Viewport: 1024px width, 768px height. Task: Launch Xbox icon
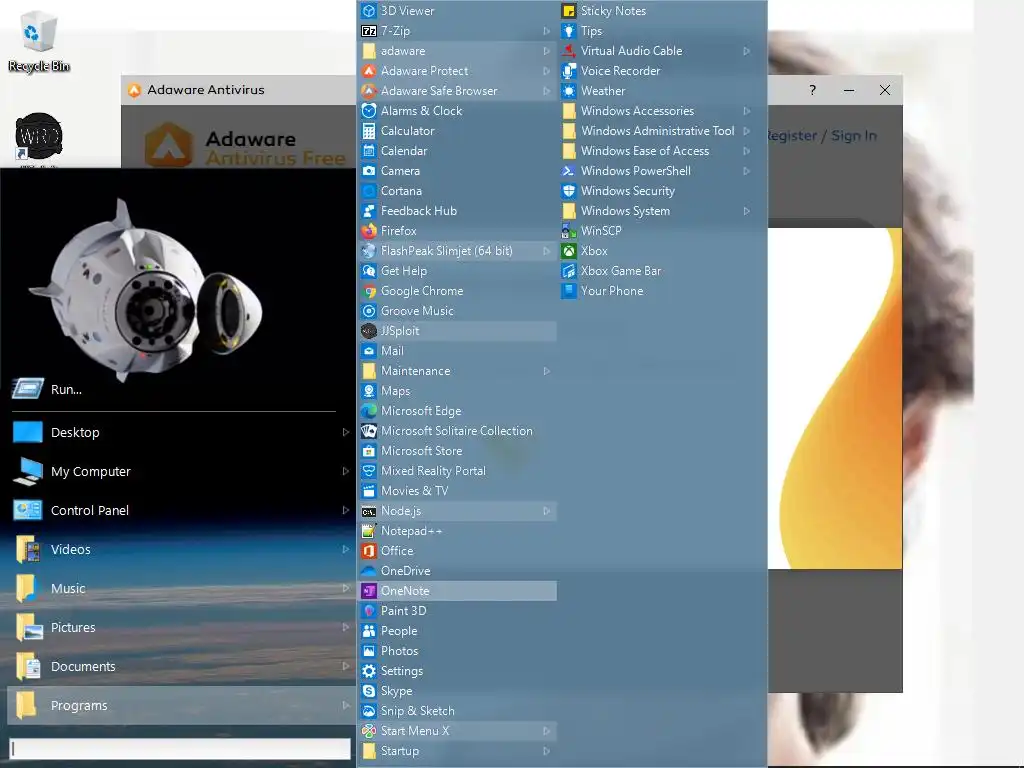[x=569, y=251]
